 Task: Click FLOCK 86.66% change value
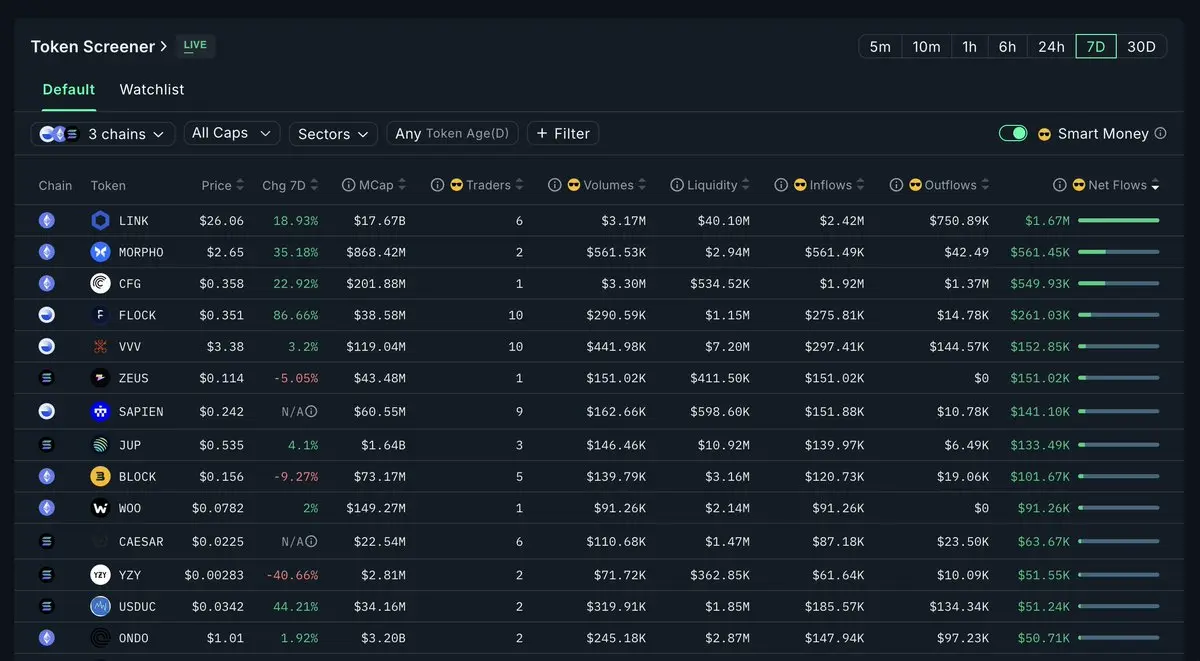pos(296,315)
